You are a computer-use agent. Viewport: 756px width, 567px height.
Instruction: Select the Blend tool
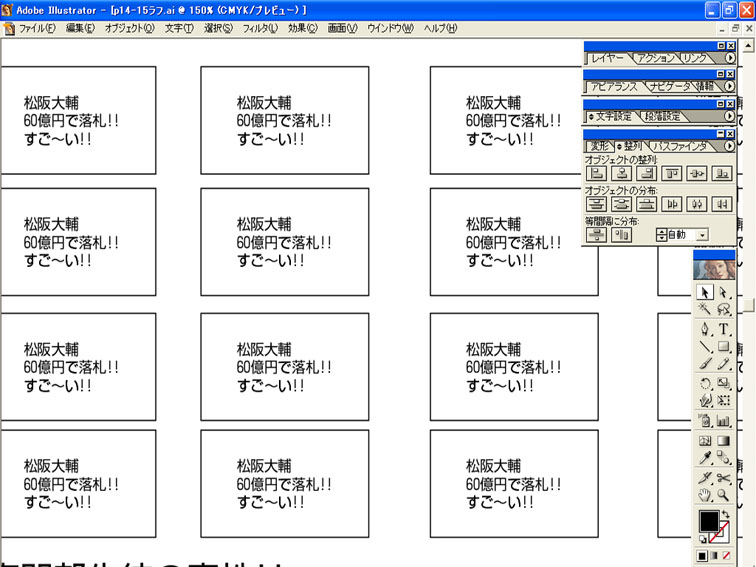(x=723, y=458)
